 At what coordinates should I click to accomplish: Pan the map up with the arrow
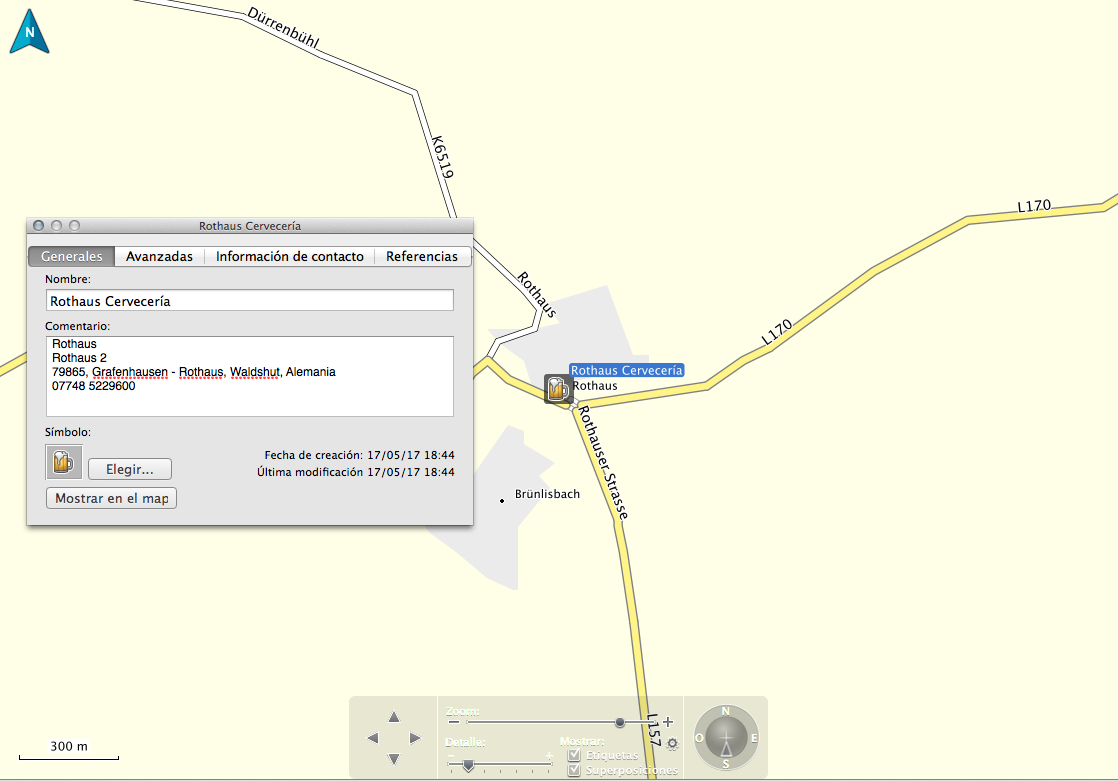[393, 717]
